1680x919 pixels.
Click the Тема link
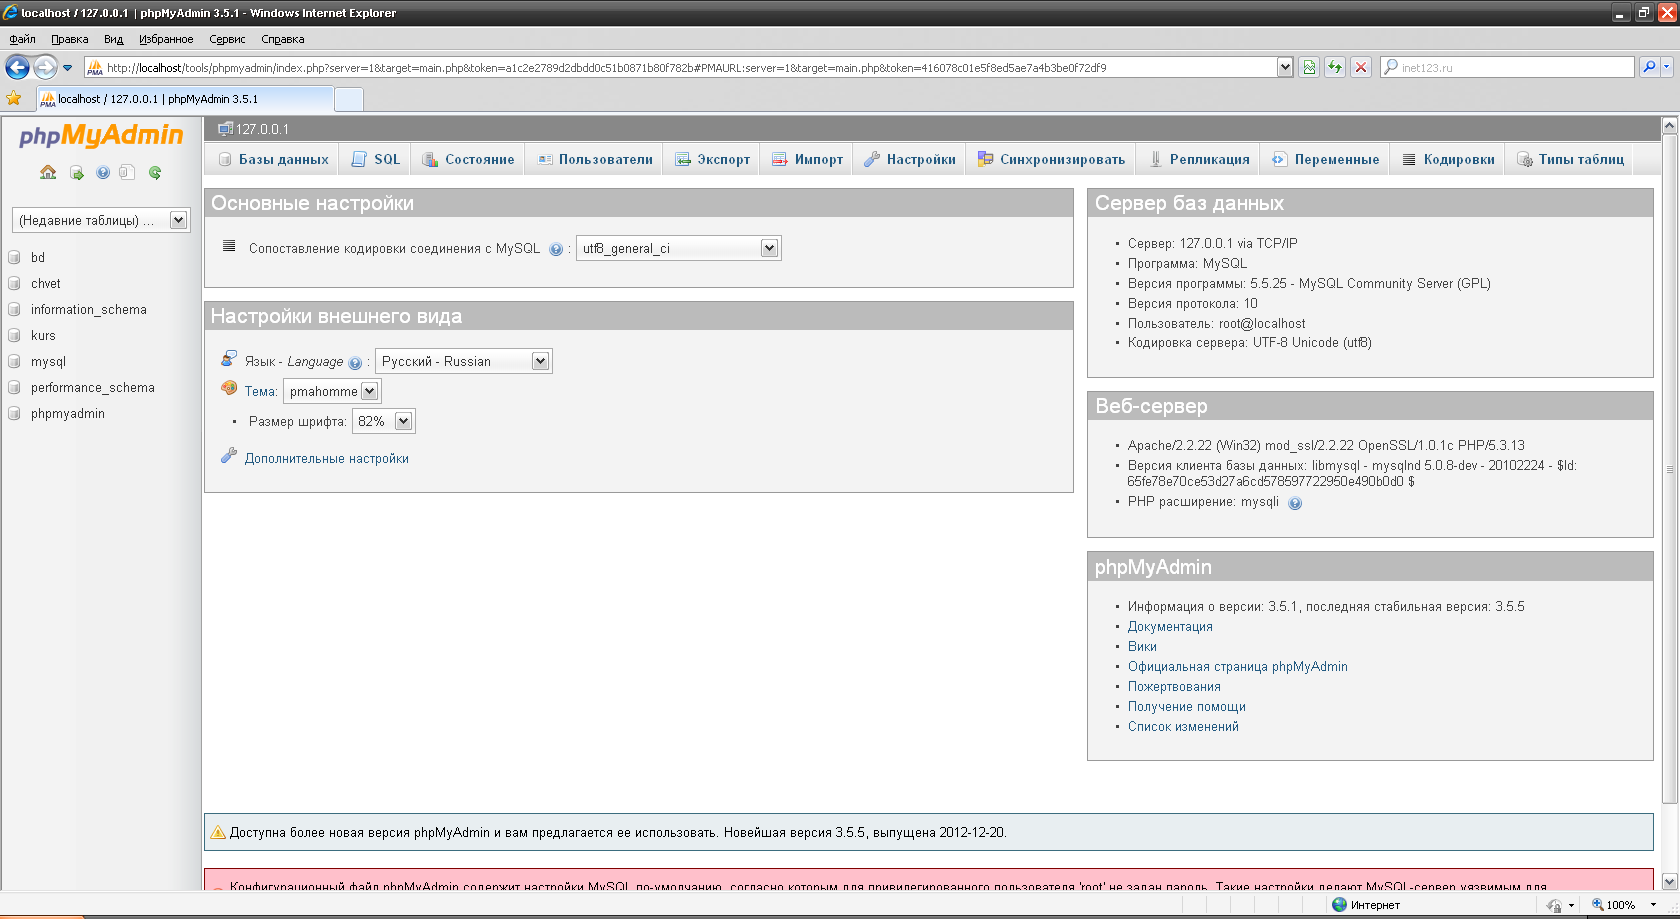(x=260, y=392)
